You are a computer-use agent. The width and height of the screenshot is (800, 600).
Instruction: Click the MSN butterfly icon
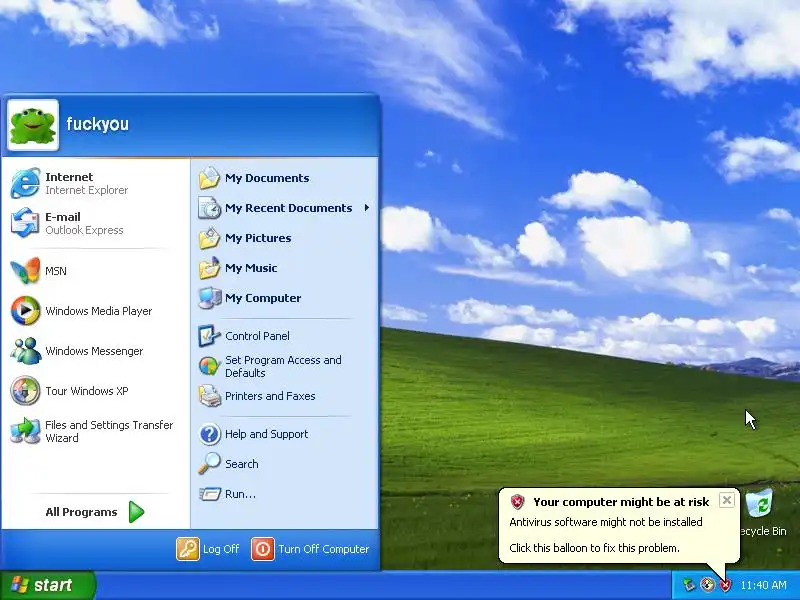click(x=25, y=270)
